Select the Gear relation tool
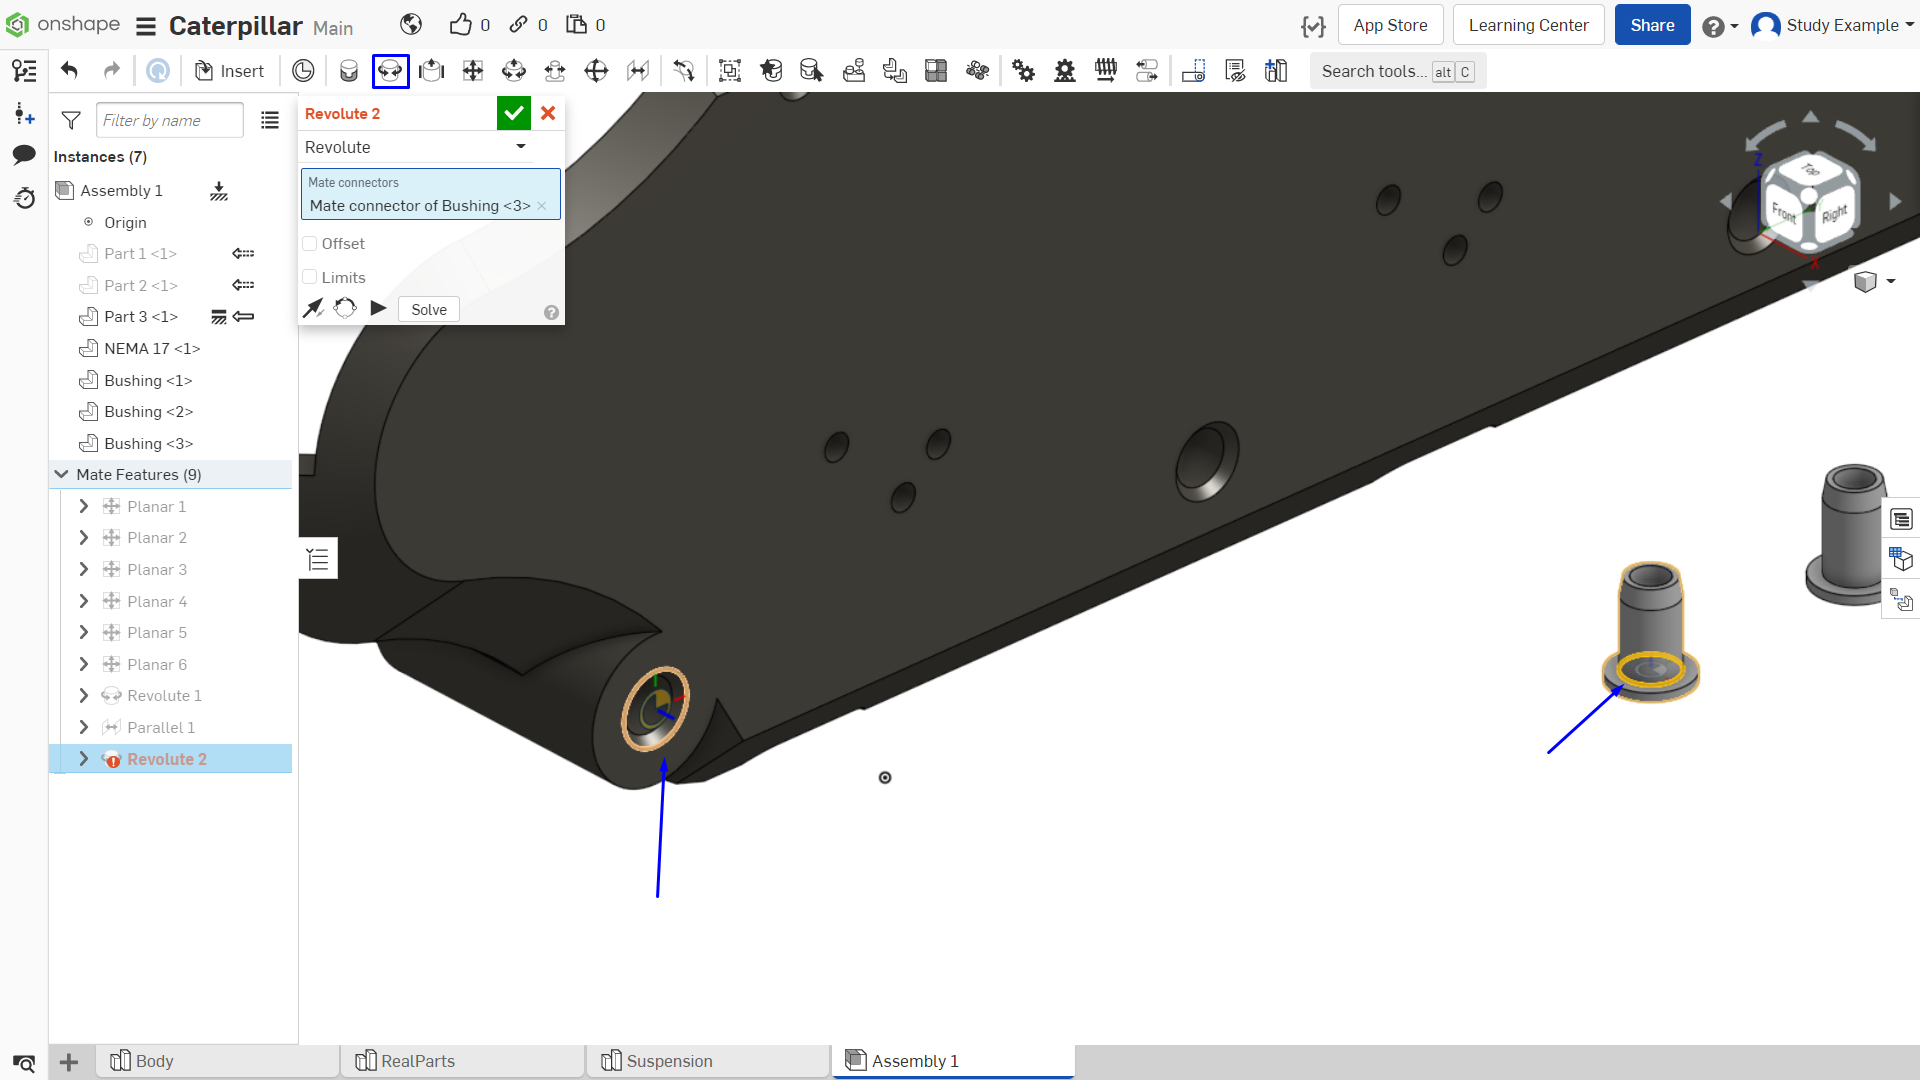 (1023, 70)
